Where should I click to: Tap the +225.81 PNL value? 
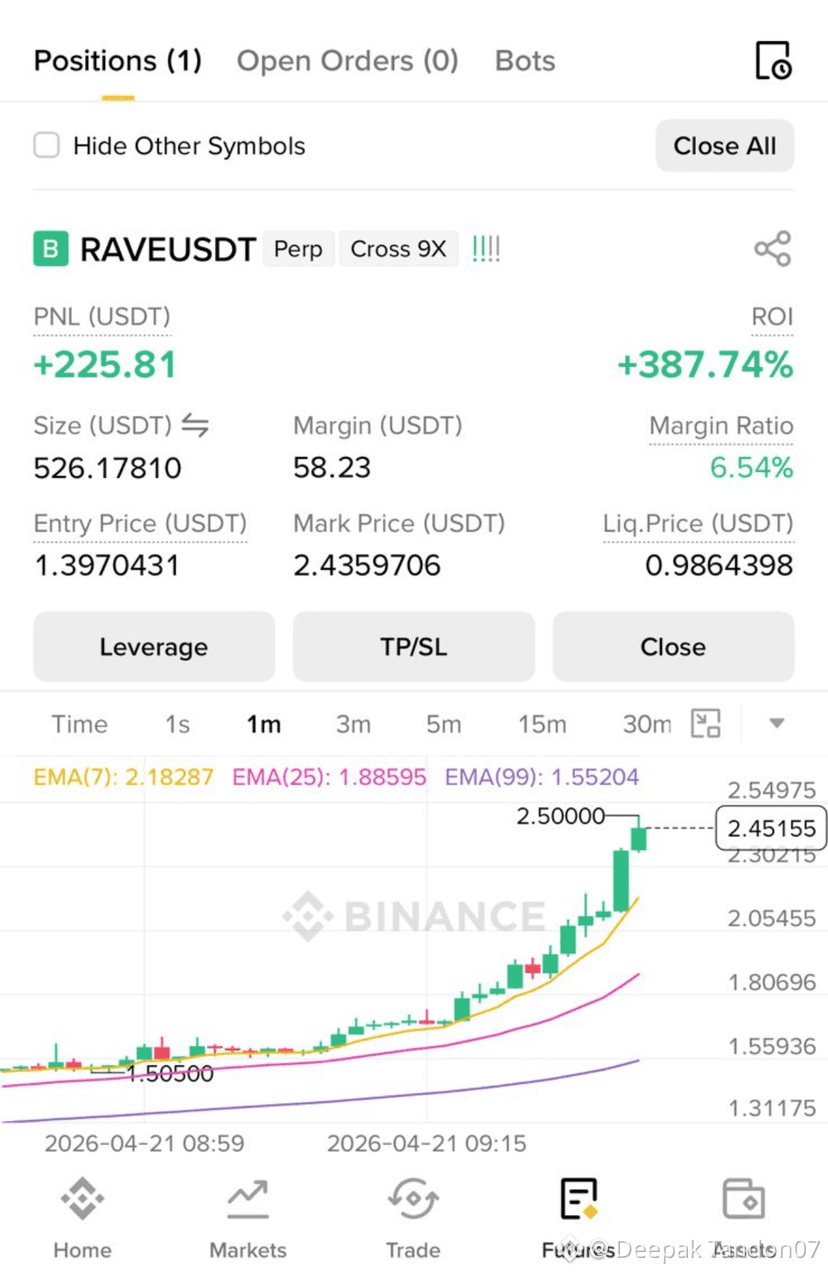click(105, 365)
